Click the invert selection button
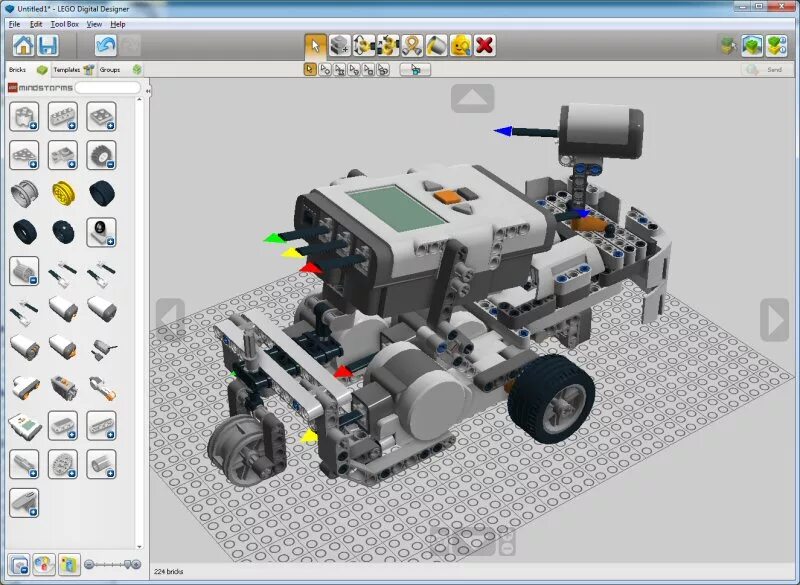Viewport: 800px width, 585px height. pyautogui.click(x=415, y=69)
